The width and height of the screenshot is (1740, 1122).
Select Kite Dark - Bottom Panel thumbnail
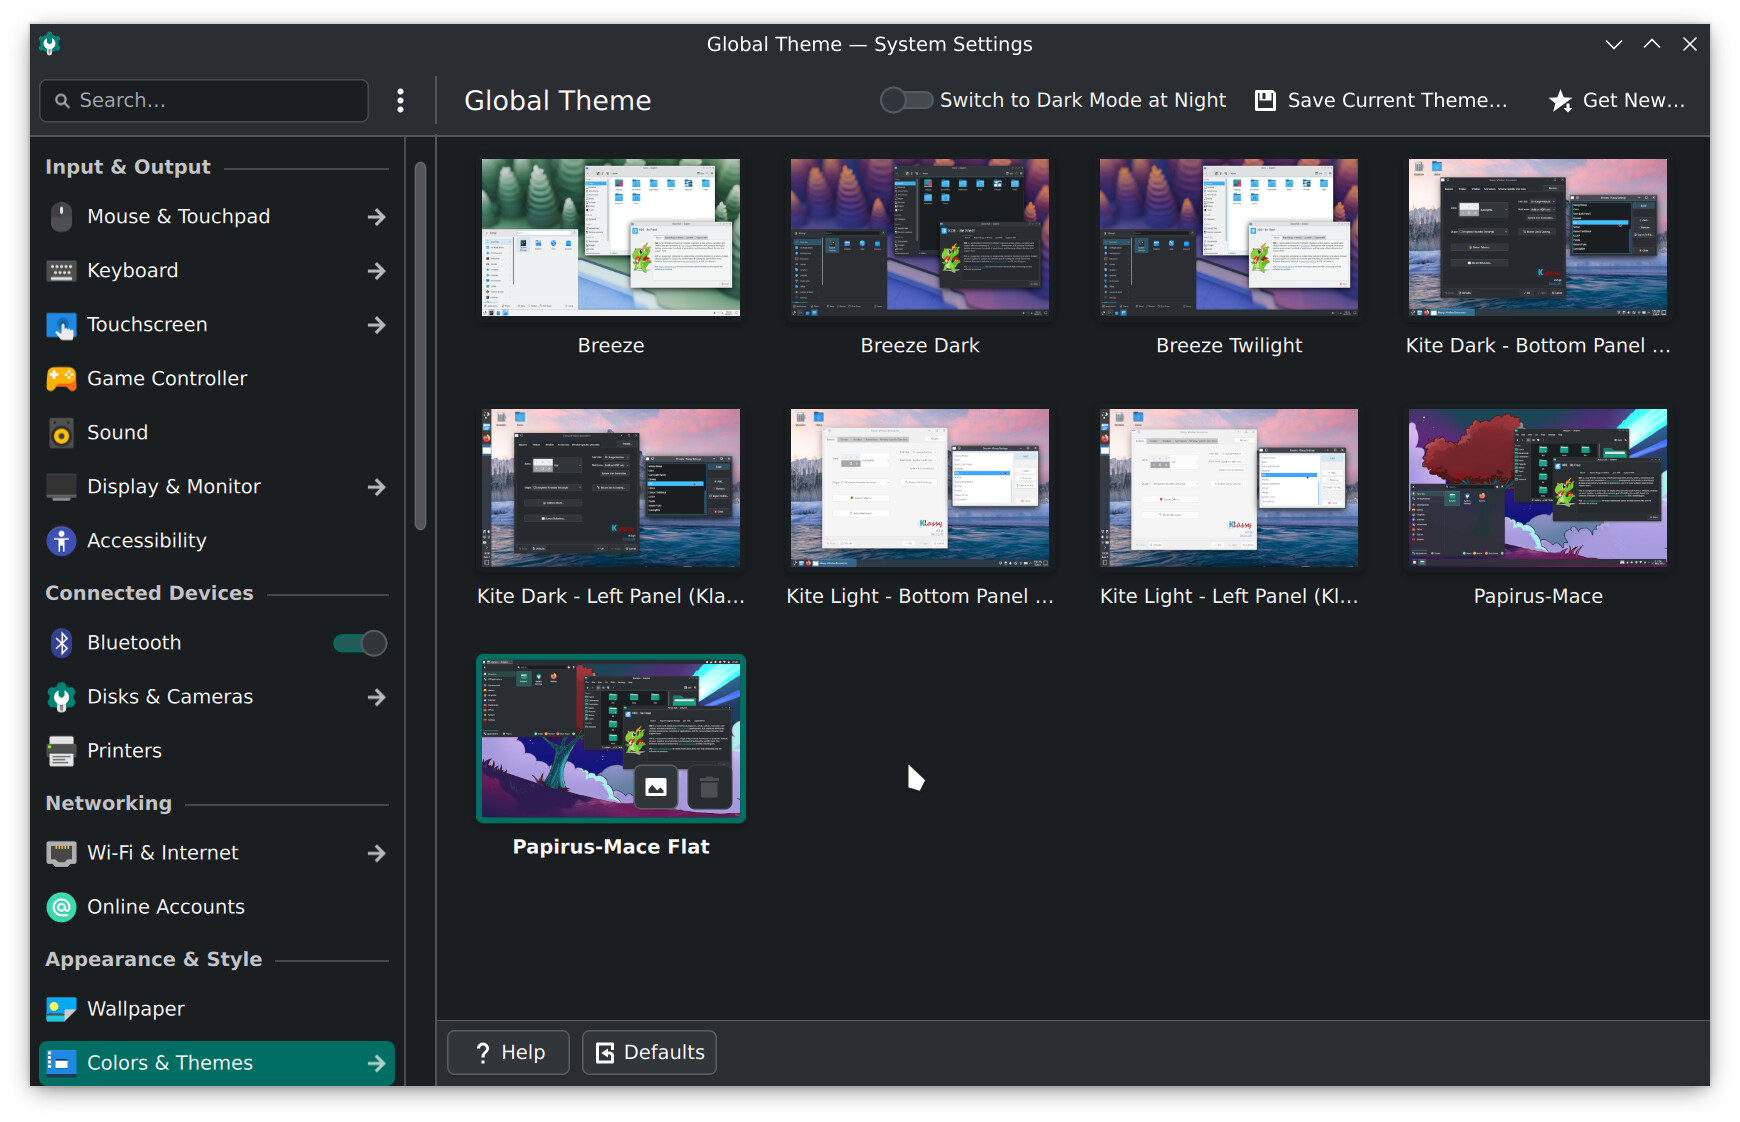coord(1538,238)
